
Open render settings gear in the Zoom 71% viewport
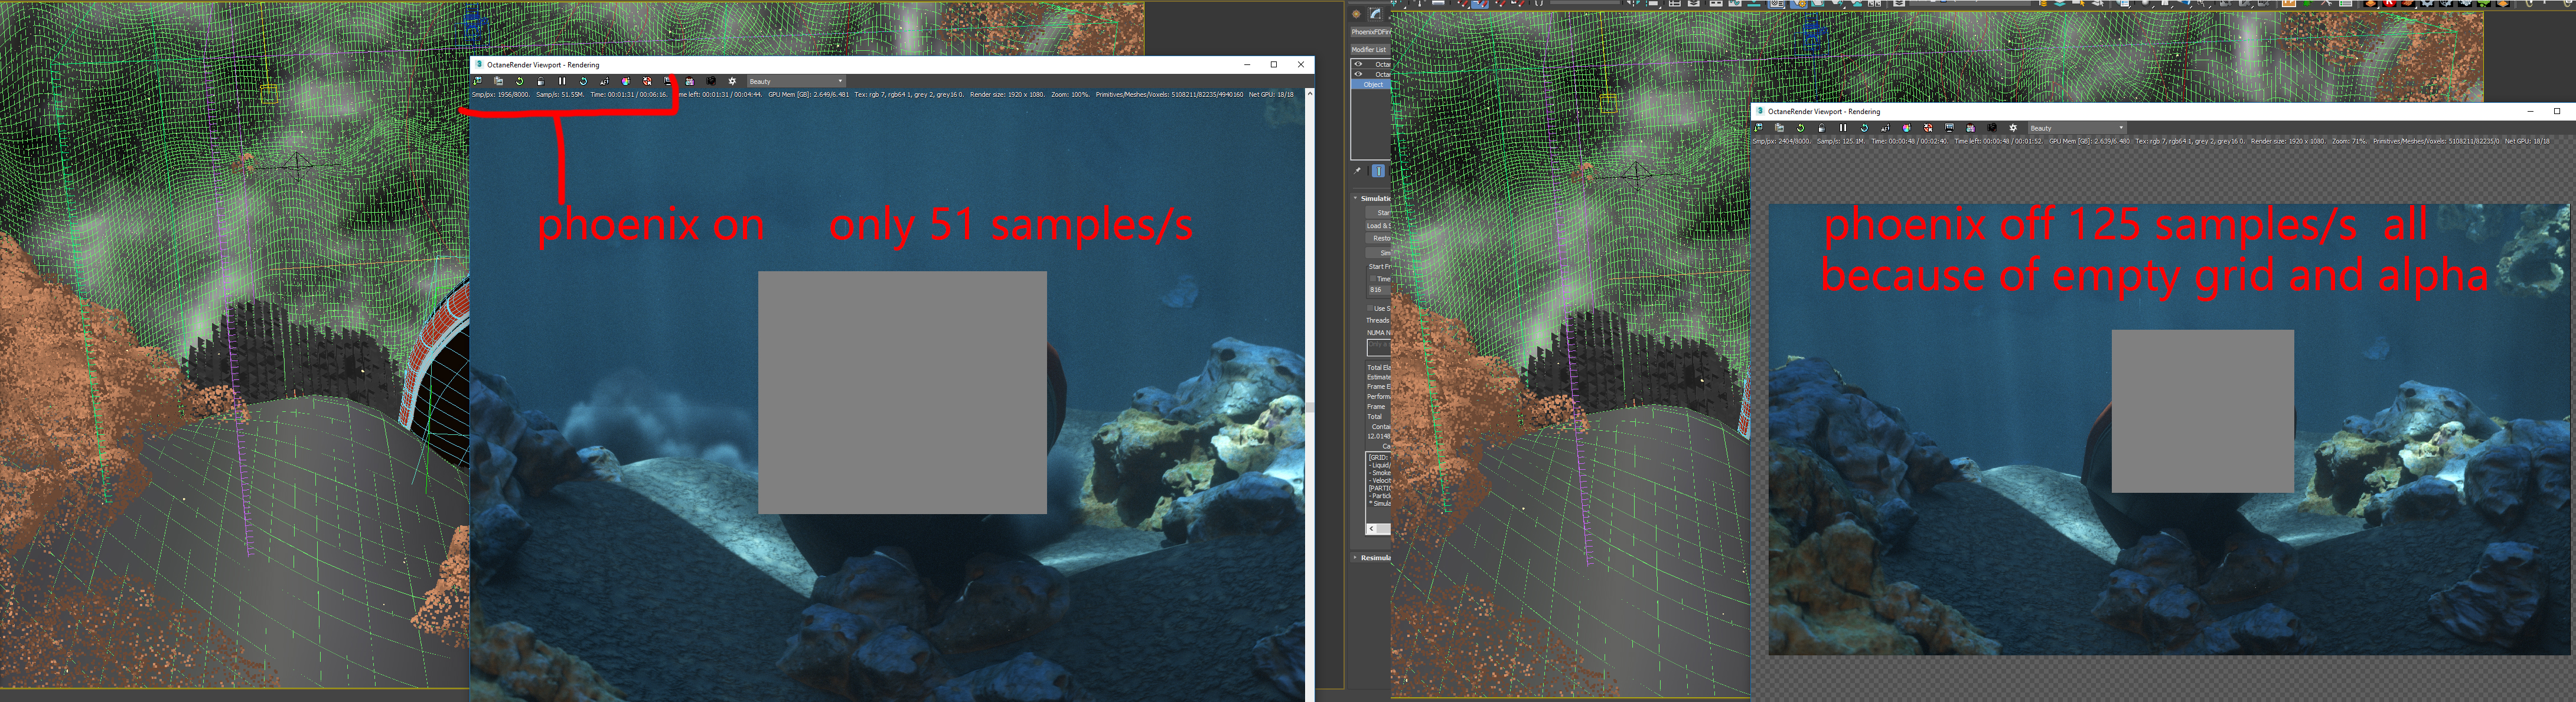(2013, 128)
